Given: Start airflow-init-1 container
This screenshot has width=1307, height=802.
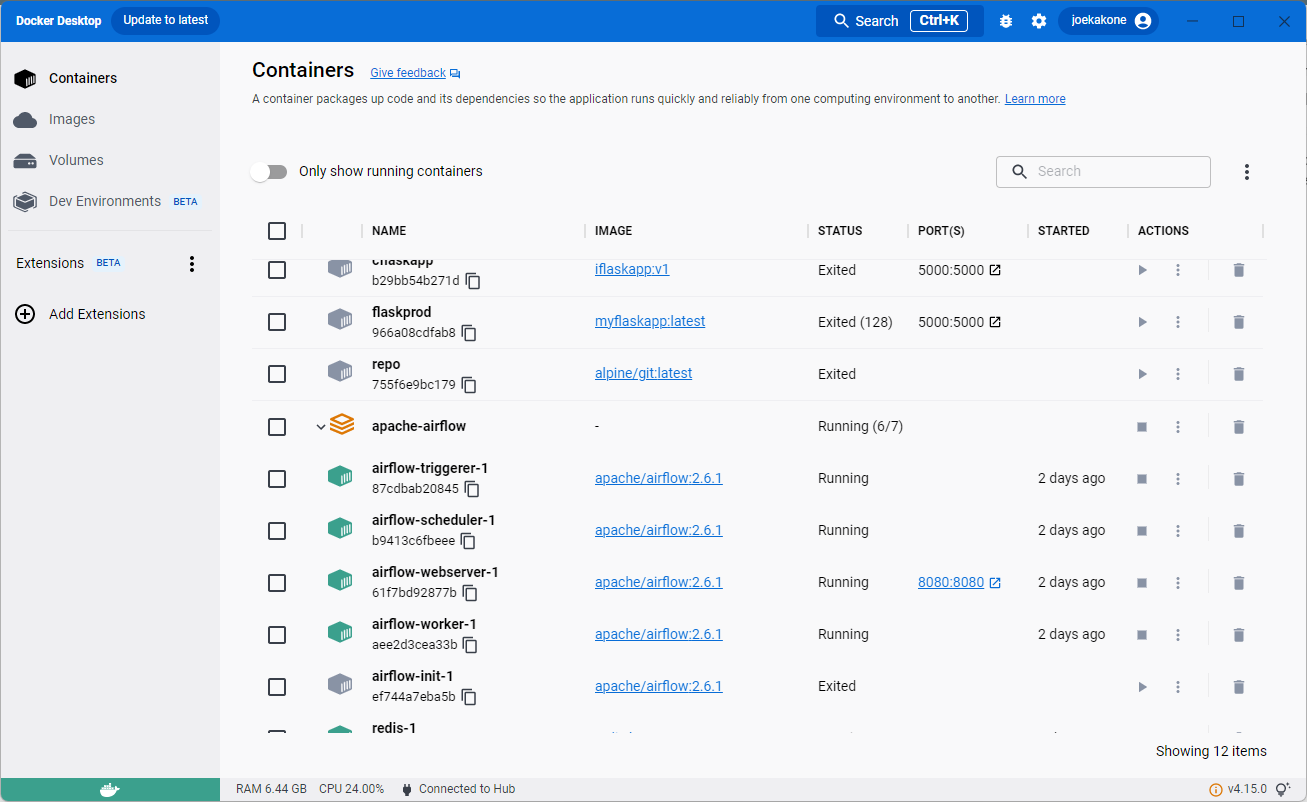Looking at the screenshot, I should point(1142,687).
